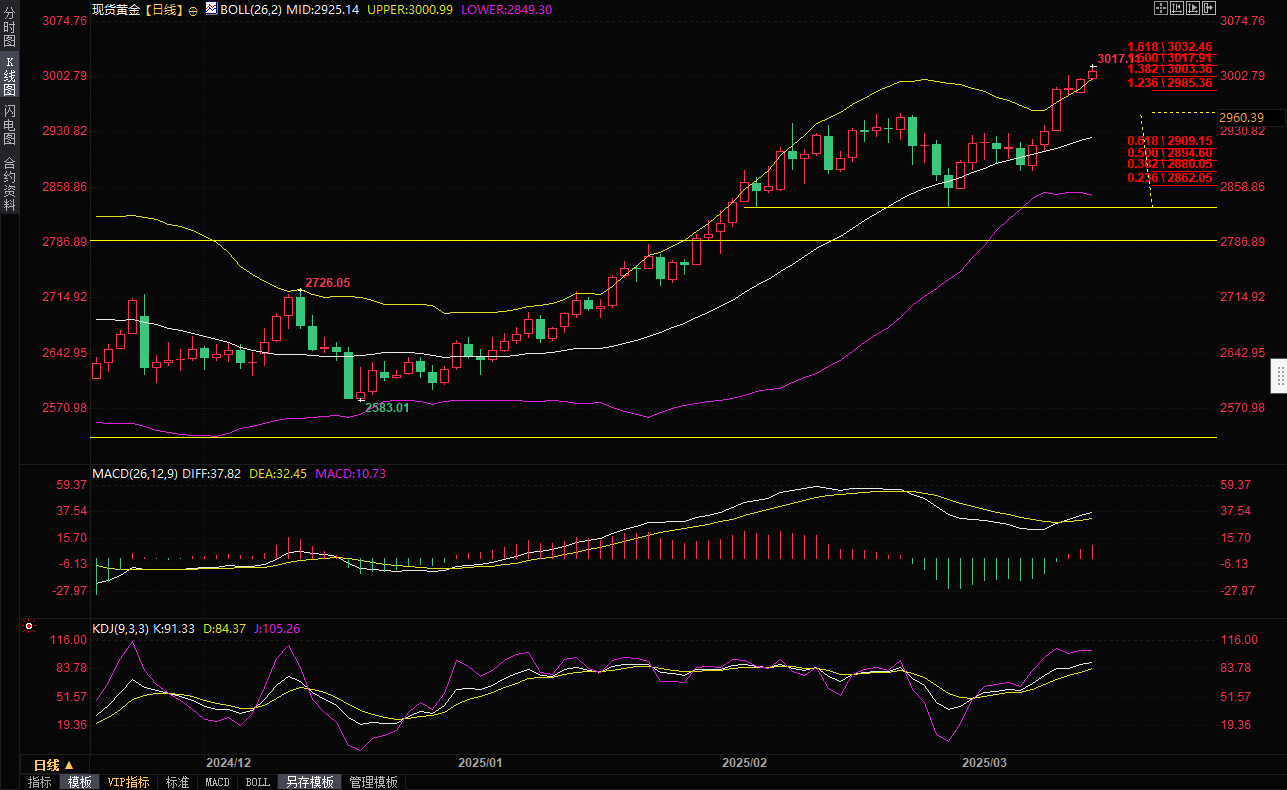The width and height of the screenshot is (1287, 790).
Task: Click the UPPER:3000.99 value
Action: pos(410,9)
